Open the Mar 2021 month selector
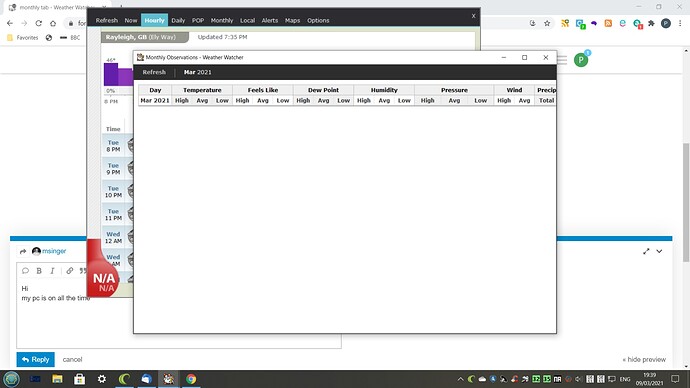 tap(198, 72)
